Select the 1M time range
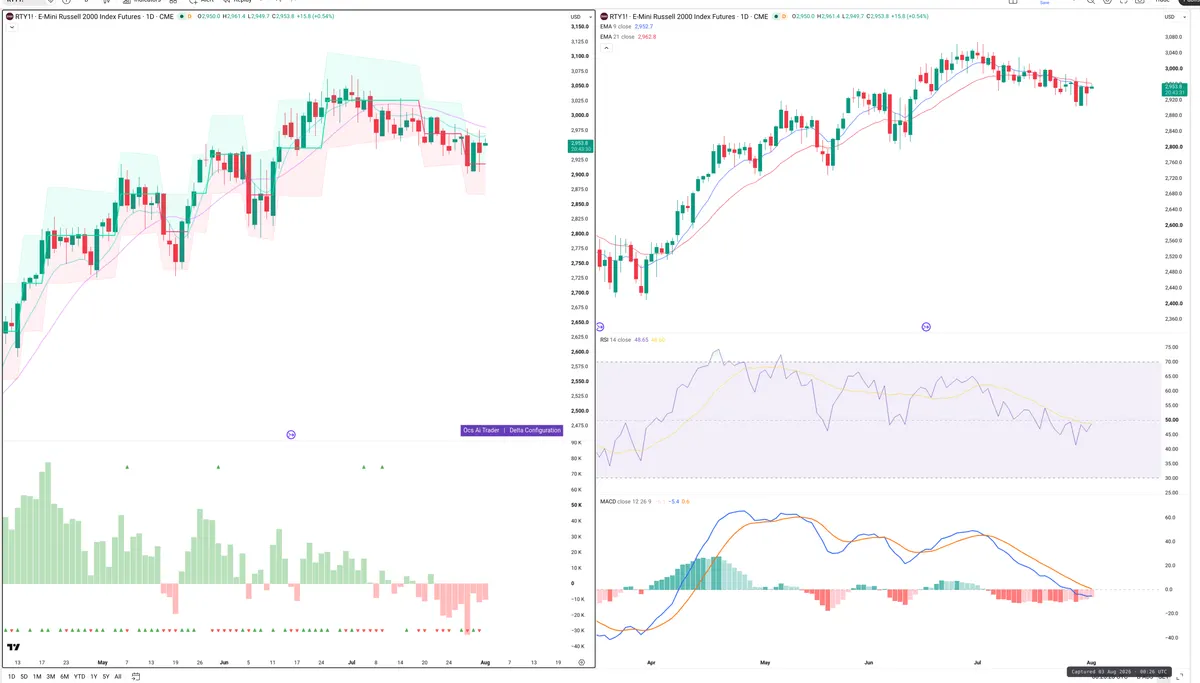Viewport: 1200px width, 683px height. point(37,676)
